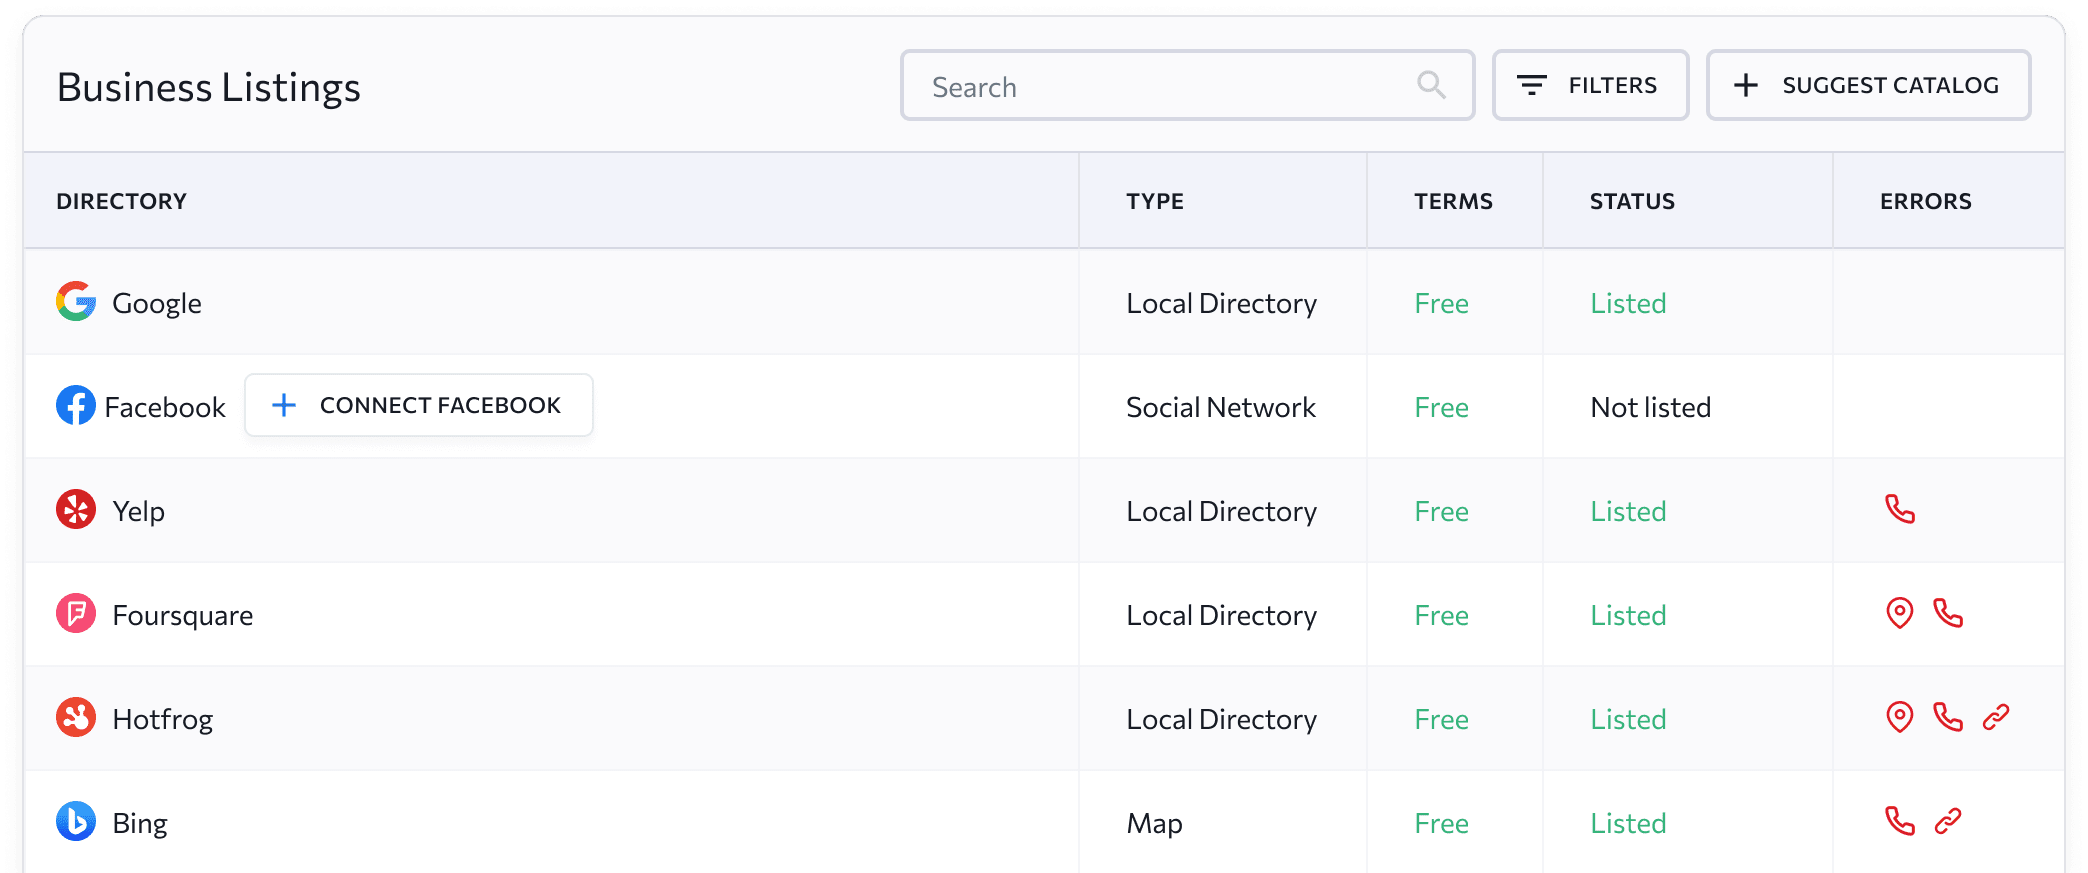Select the Hotfrog directory name
The height and width of the screenshot is (873, 2088).
point(163,719)
